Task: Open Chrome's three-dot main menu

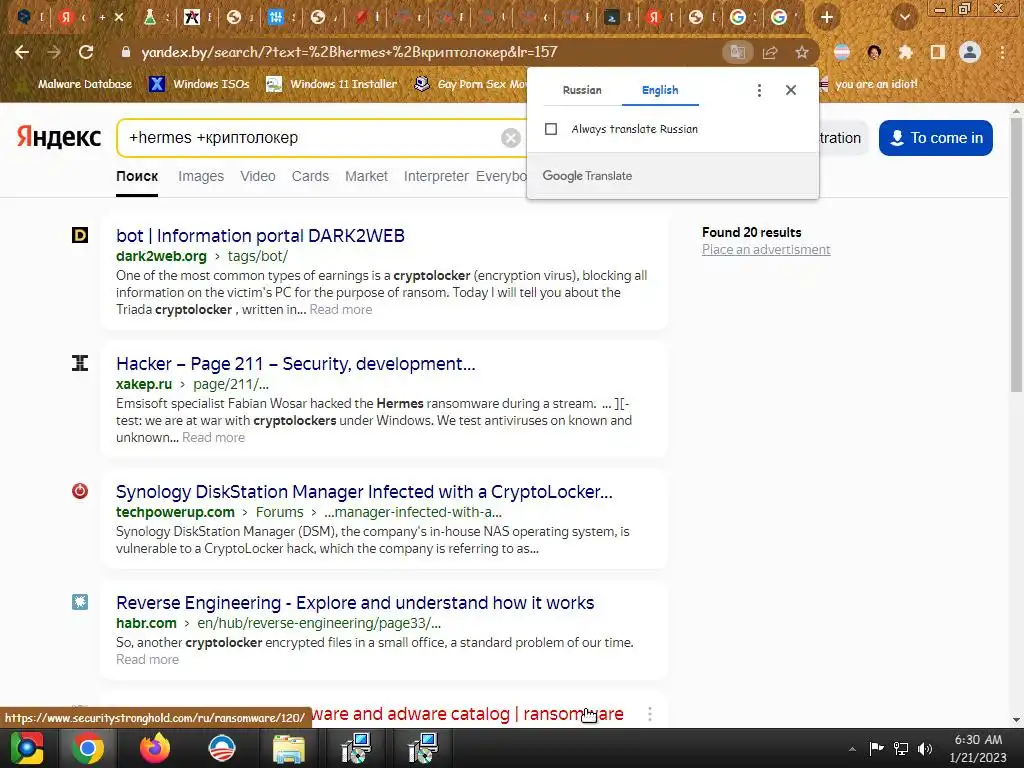Action: [x=1002, y=52]
